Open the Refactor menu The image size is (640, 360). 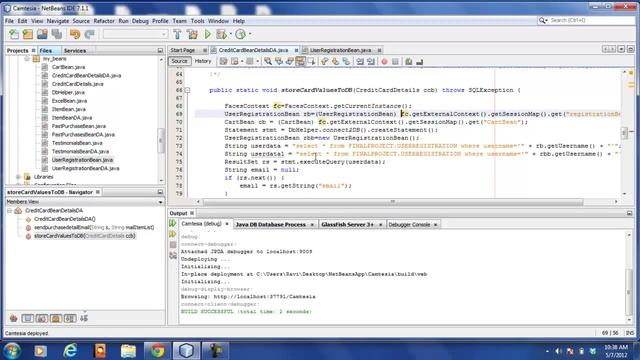tap(104, 21)
